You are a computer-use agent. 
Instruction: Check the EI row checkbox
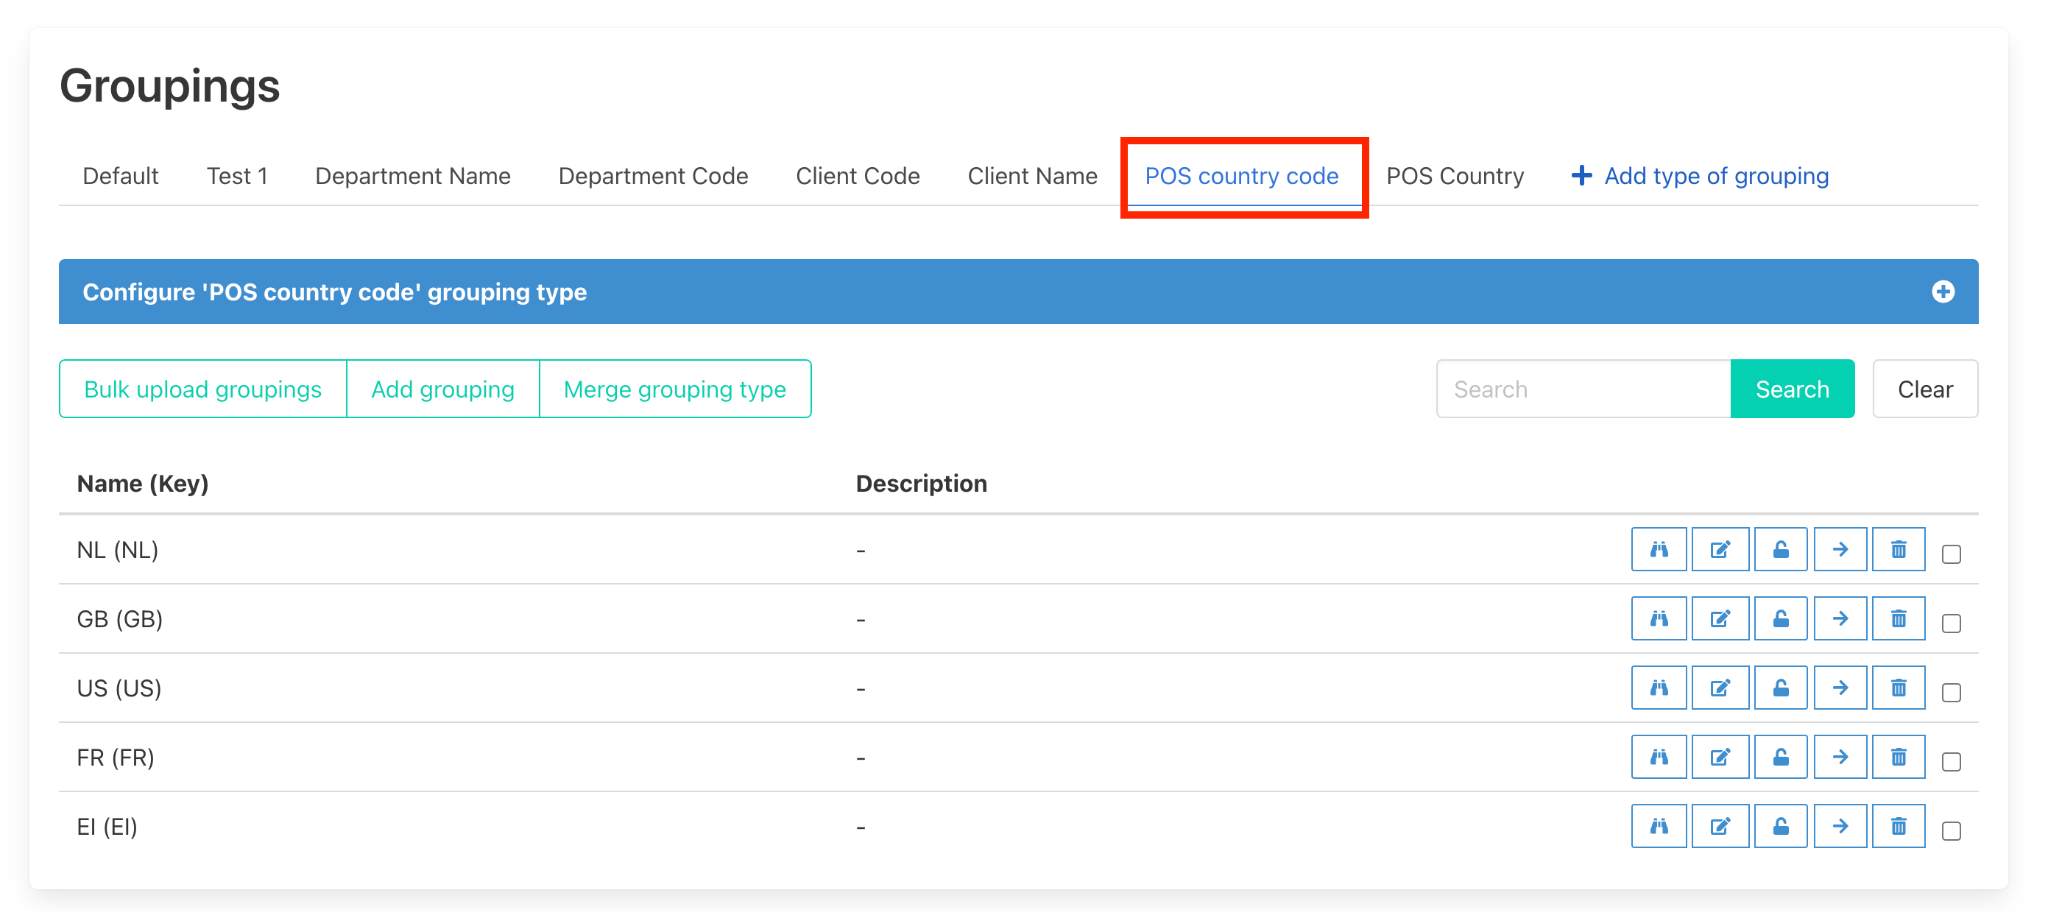click(x=1951, y=831)
